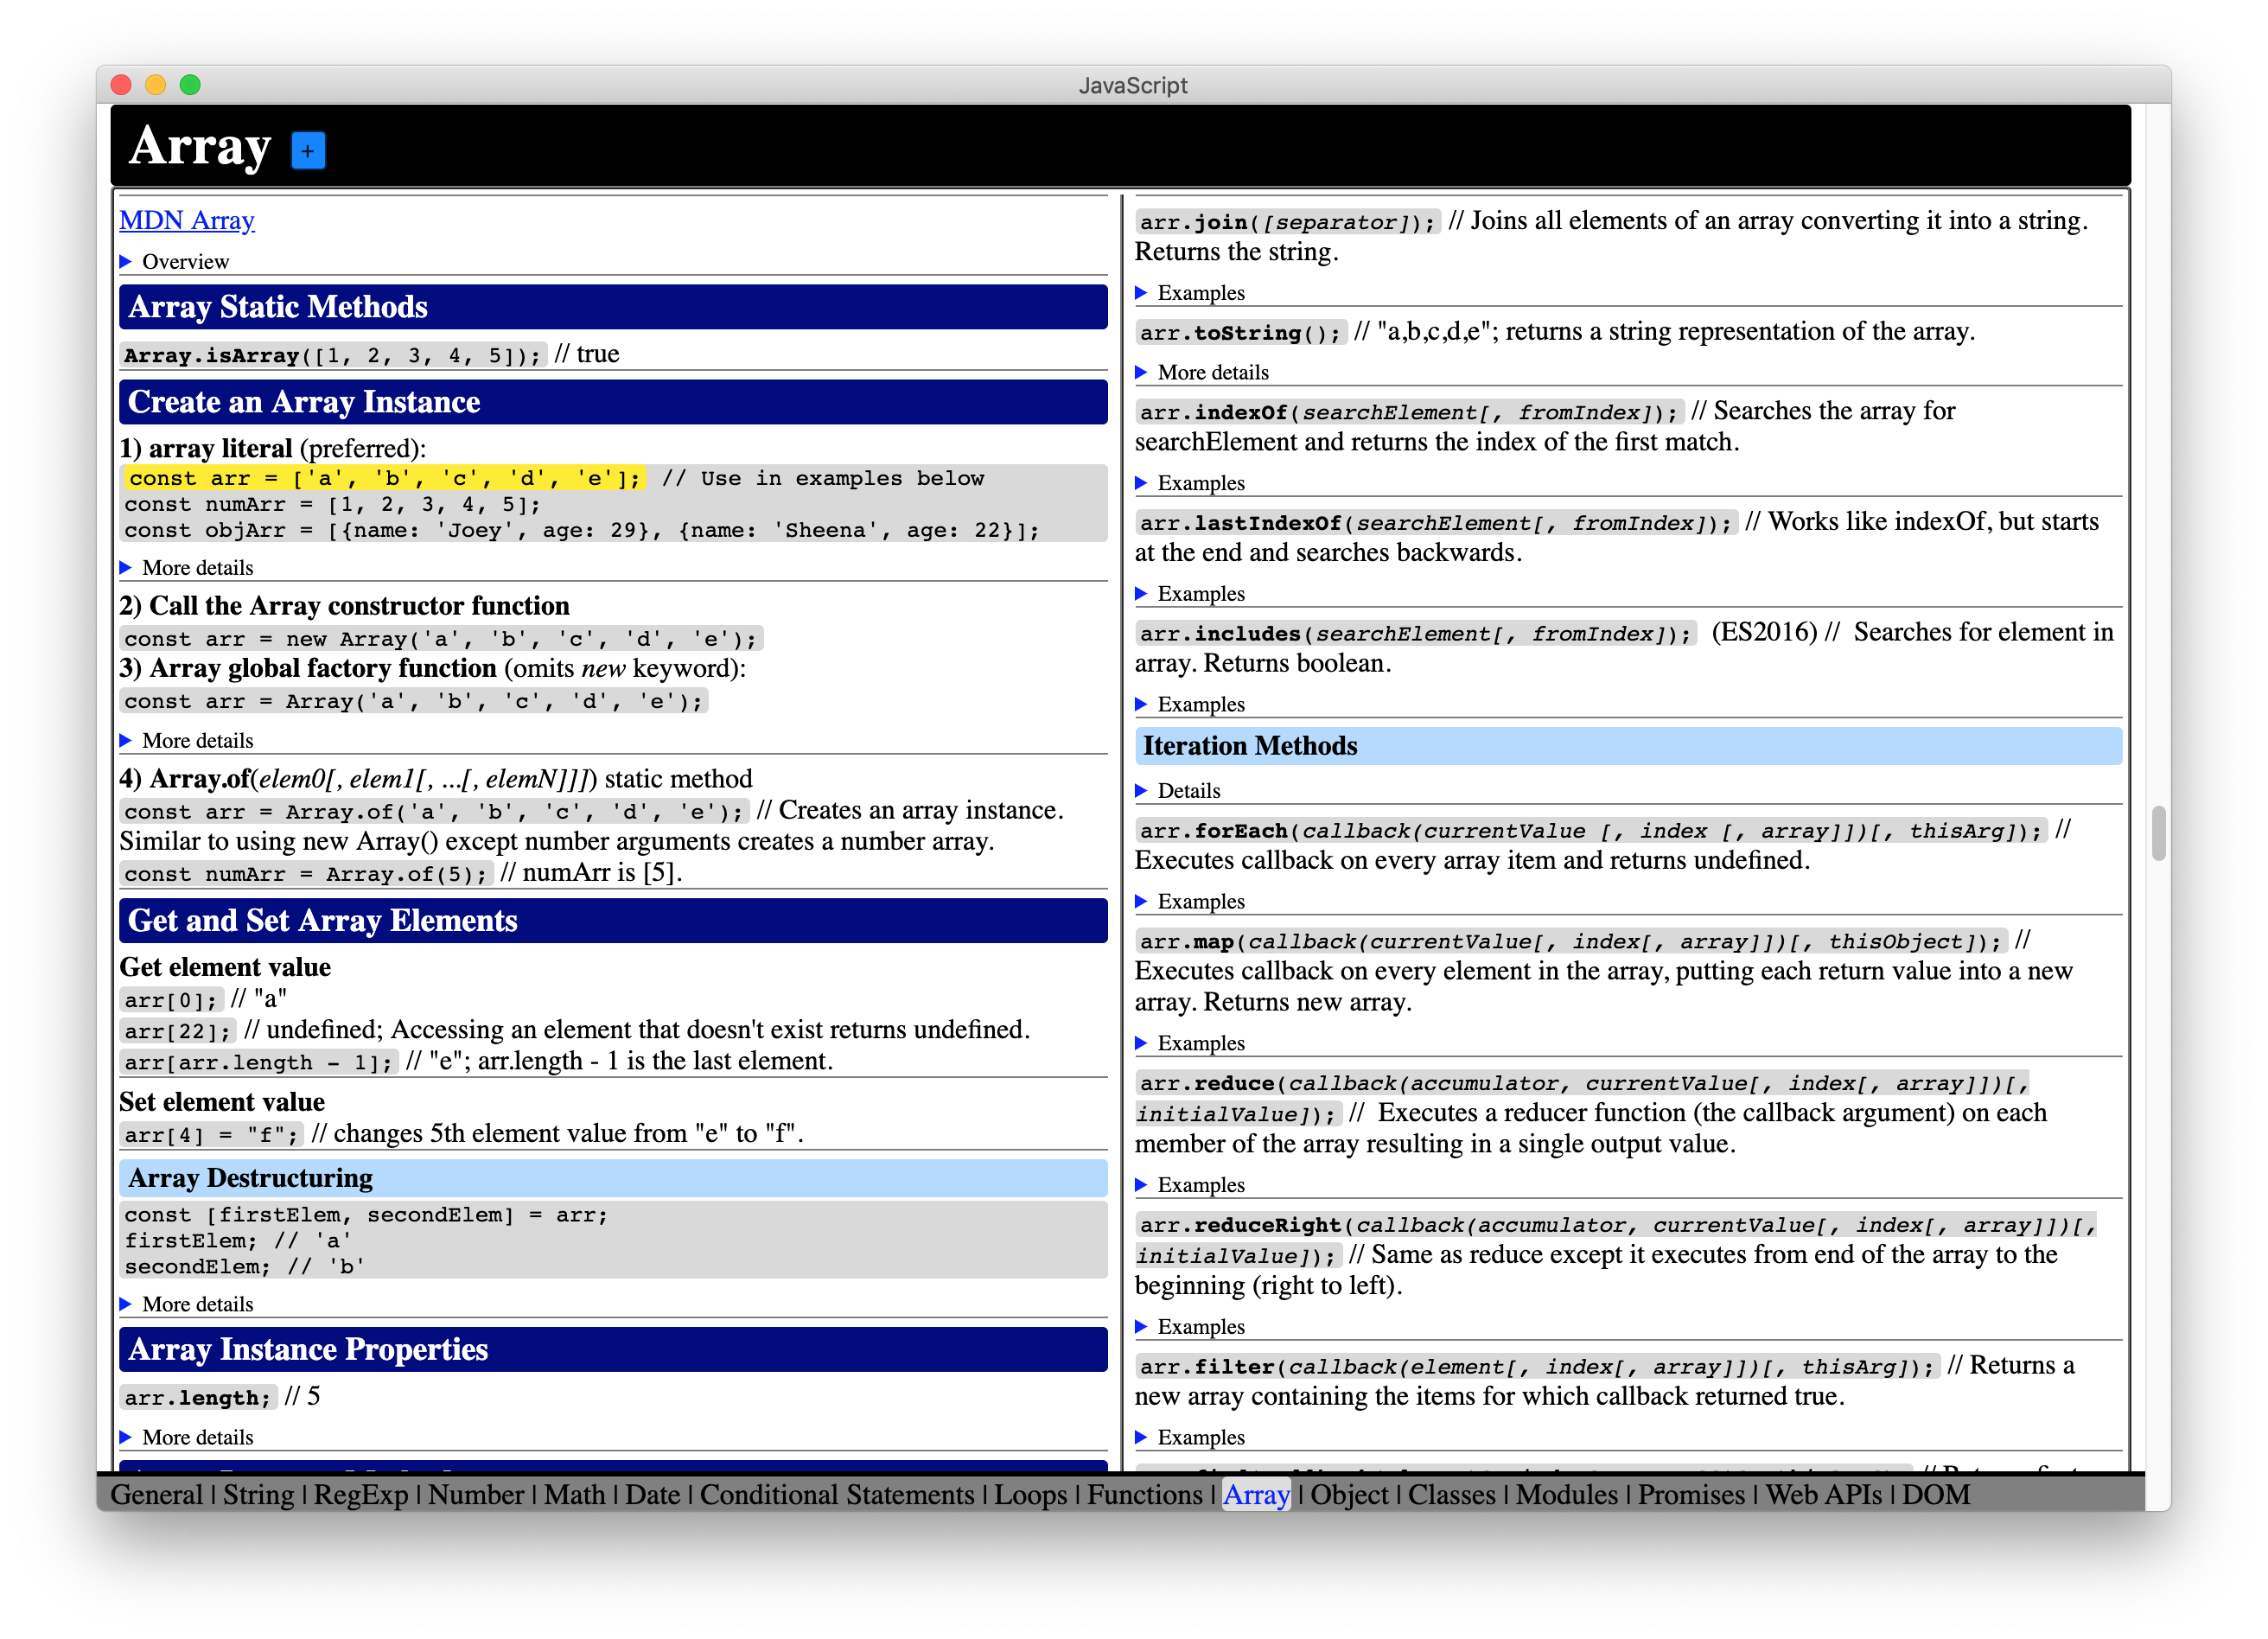The width and height of the screenshot is (2268, 1639).
Task: Click the vertical scrollbar thumb at right edge
Action: 2159,833
